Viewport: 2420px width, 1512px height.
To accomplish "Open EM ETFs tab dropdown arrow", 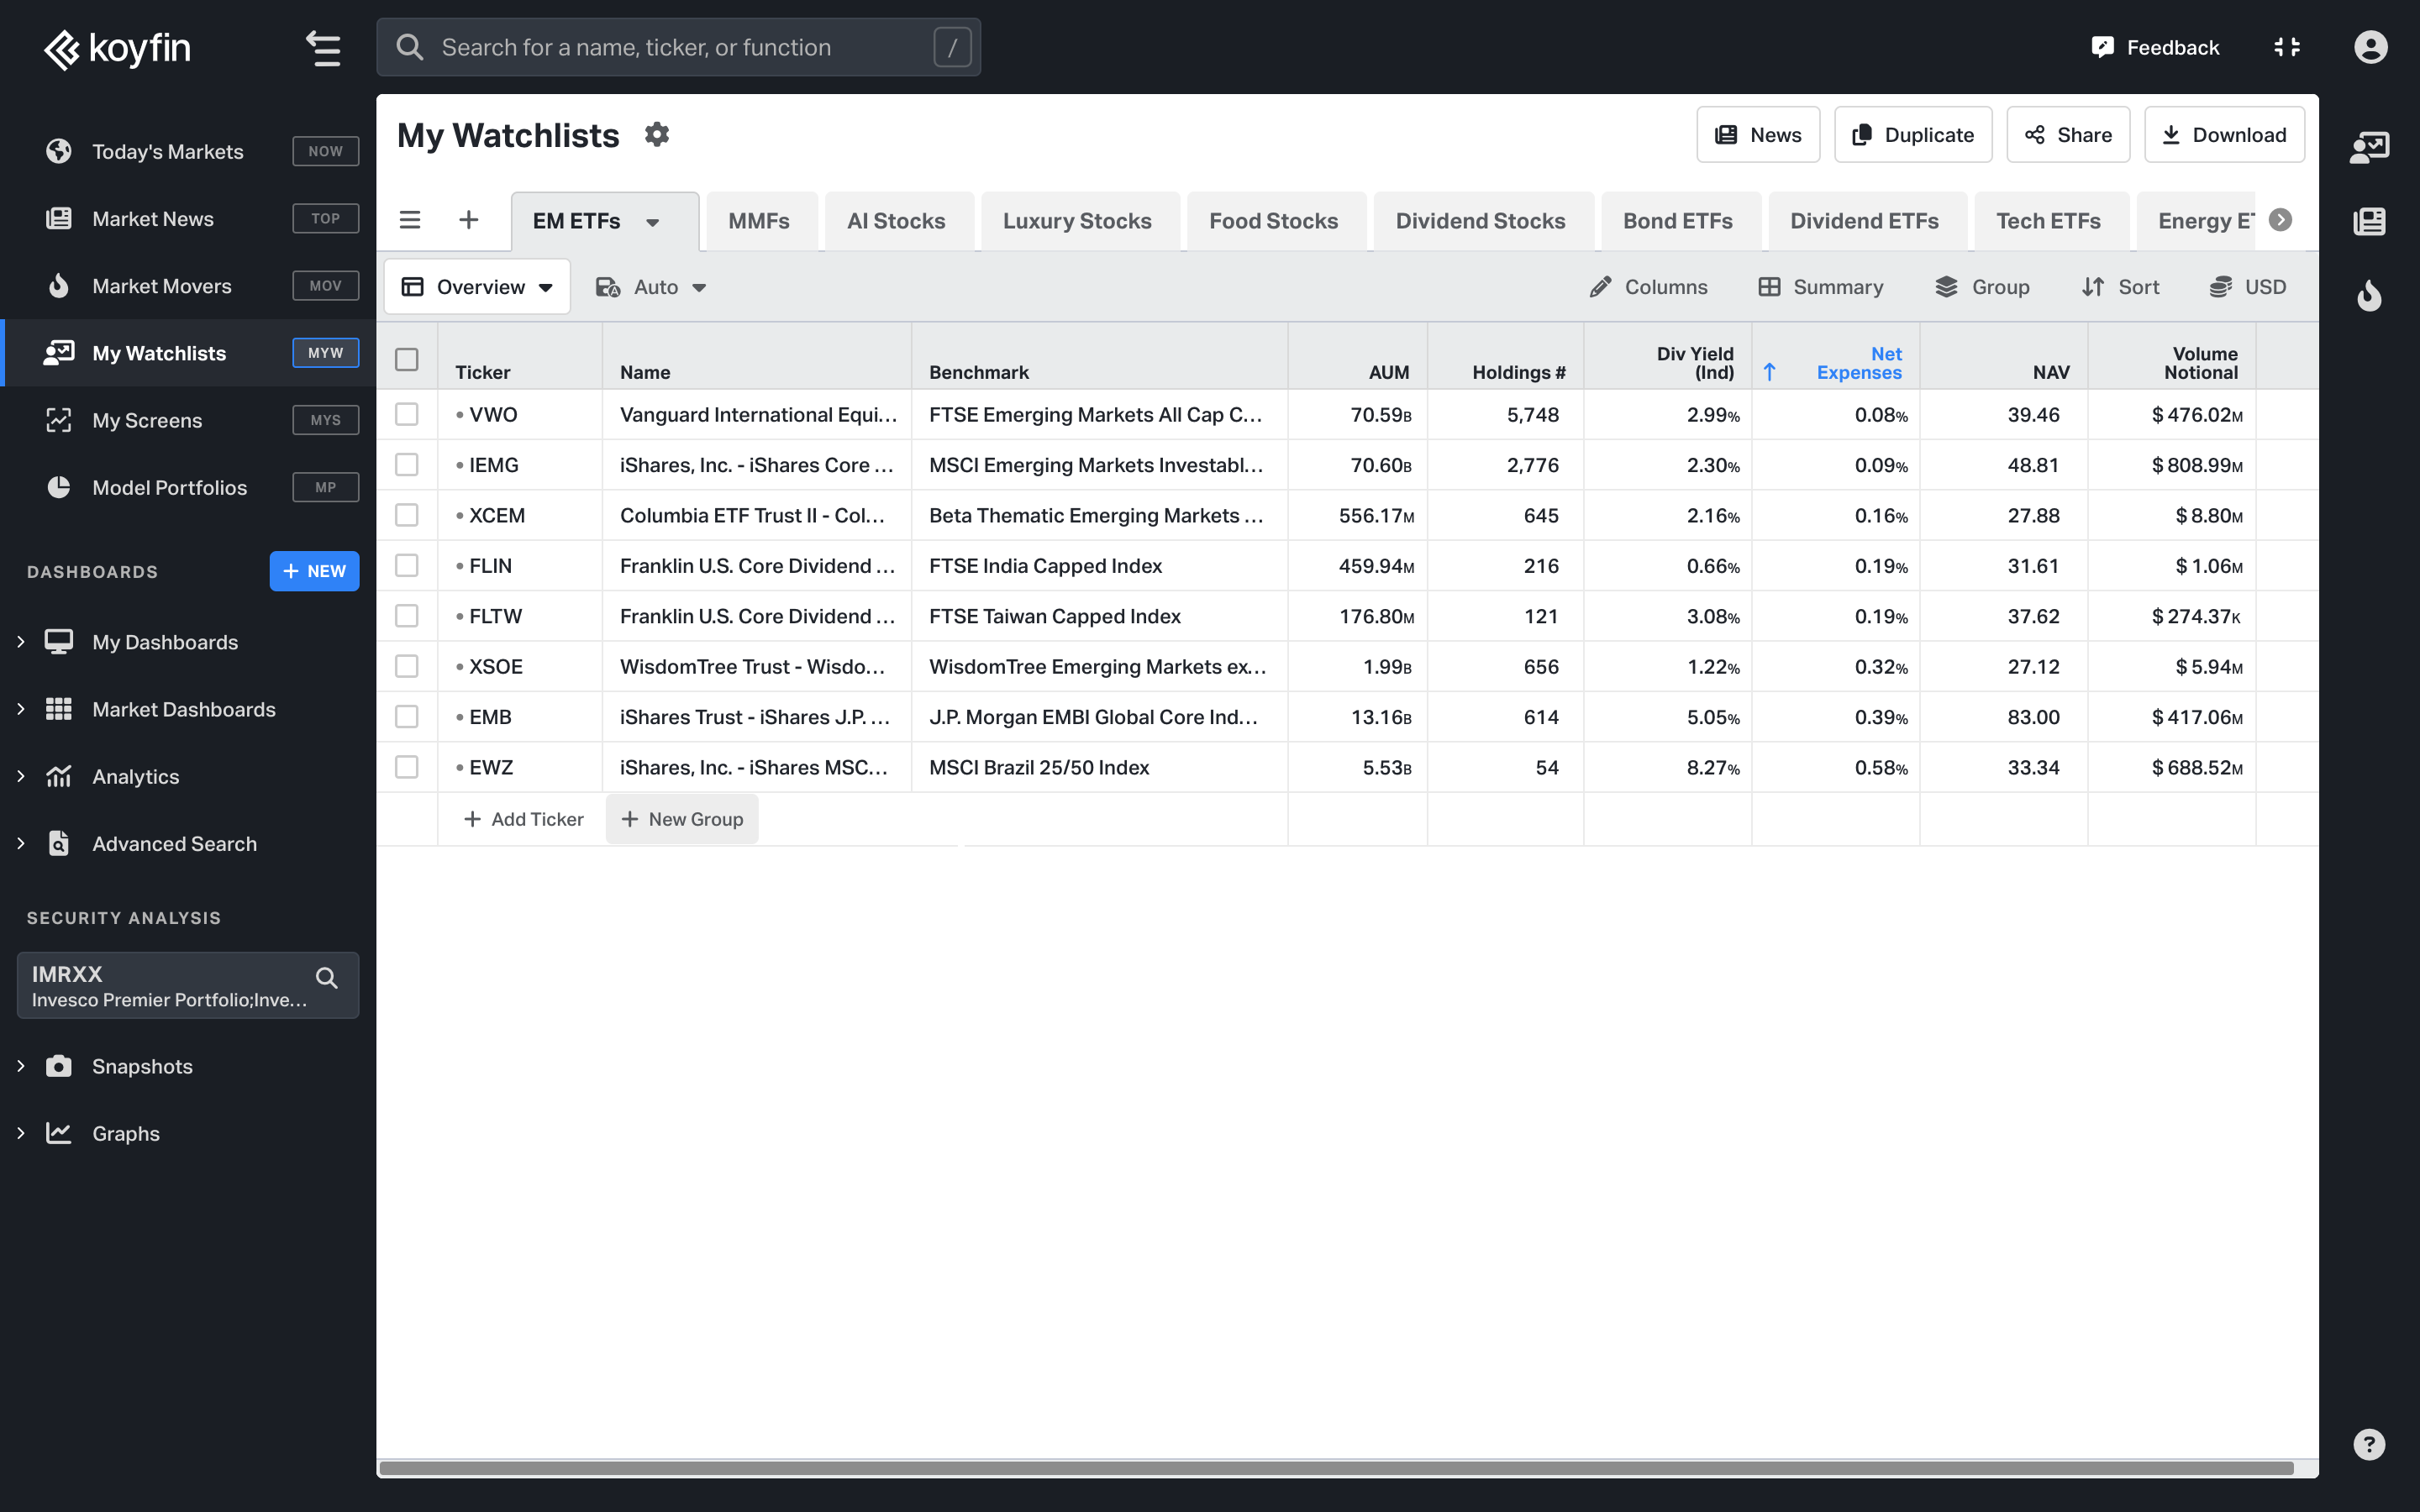I will click(652, 222).
